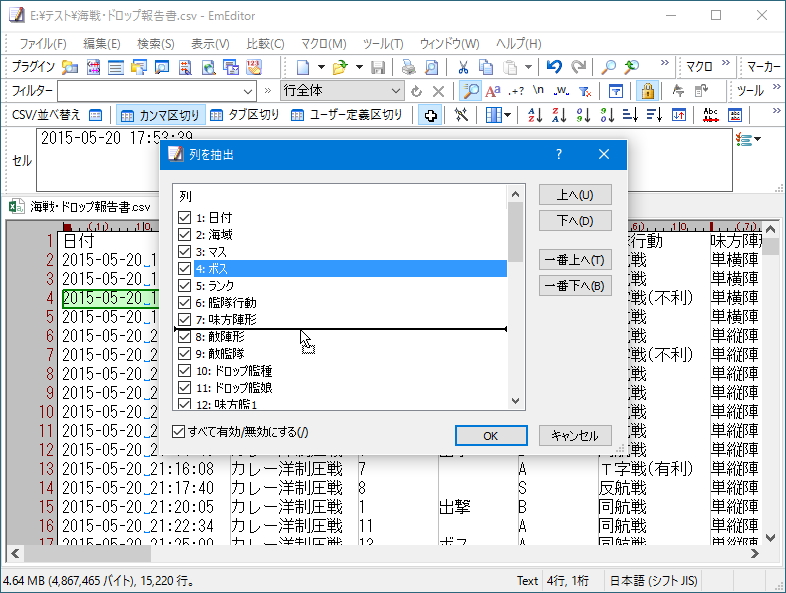The width and height of the screenshot is (786, 593).
Task: Select the タブ区切り mode button
Action: 245,115
